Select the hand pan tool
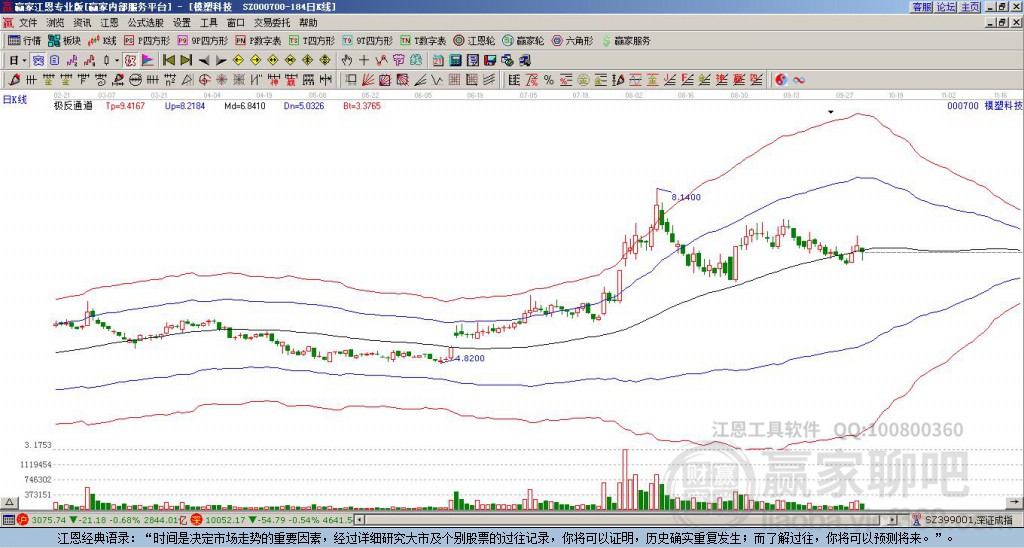 tap(347, 61)
